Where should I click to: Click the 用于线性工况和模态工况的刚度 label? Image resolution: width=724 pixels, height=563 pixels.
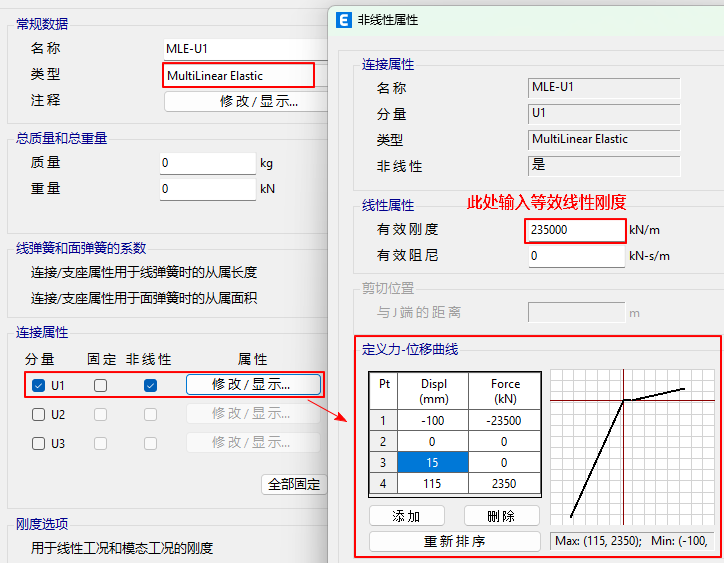(122, 548)
